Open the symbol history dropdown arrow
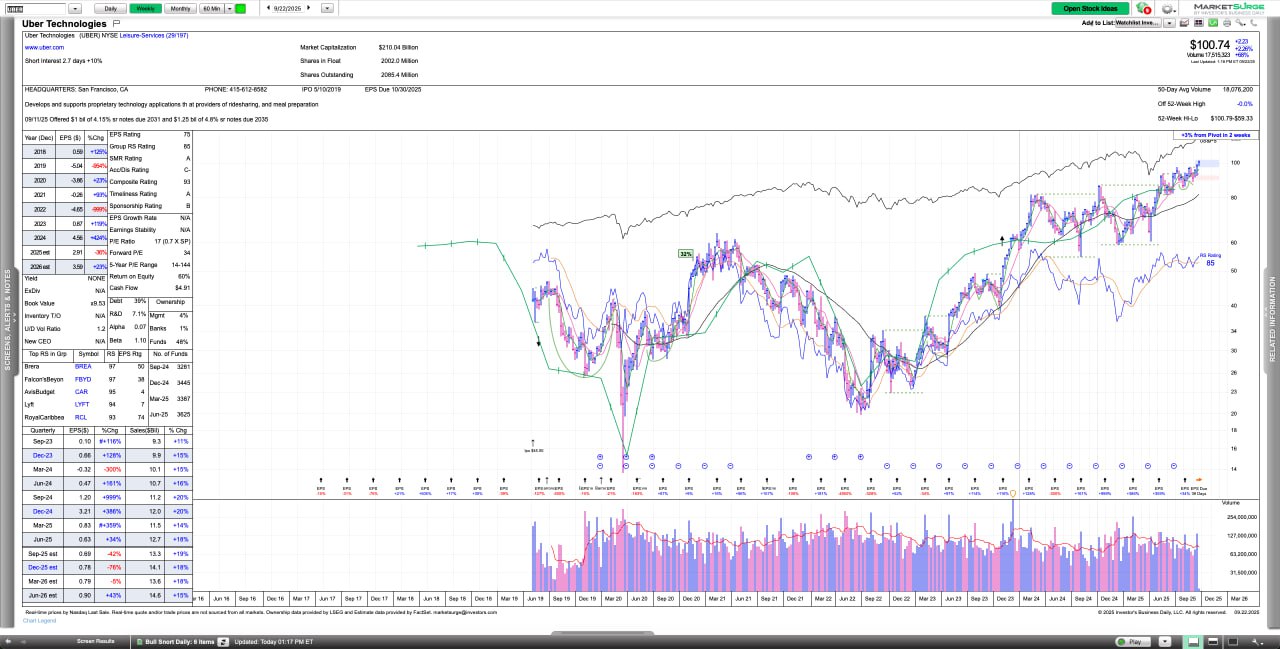Screen dimensions: 1280x649 pos(74,8)
